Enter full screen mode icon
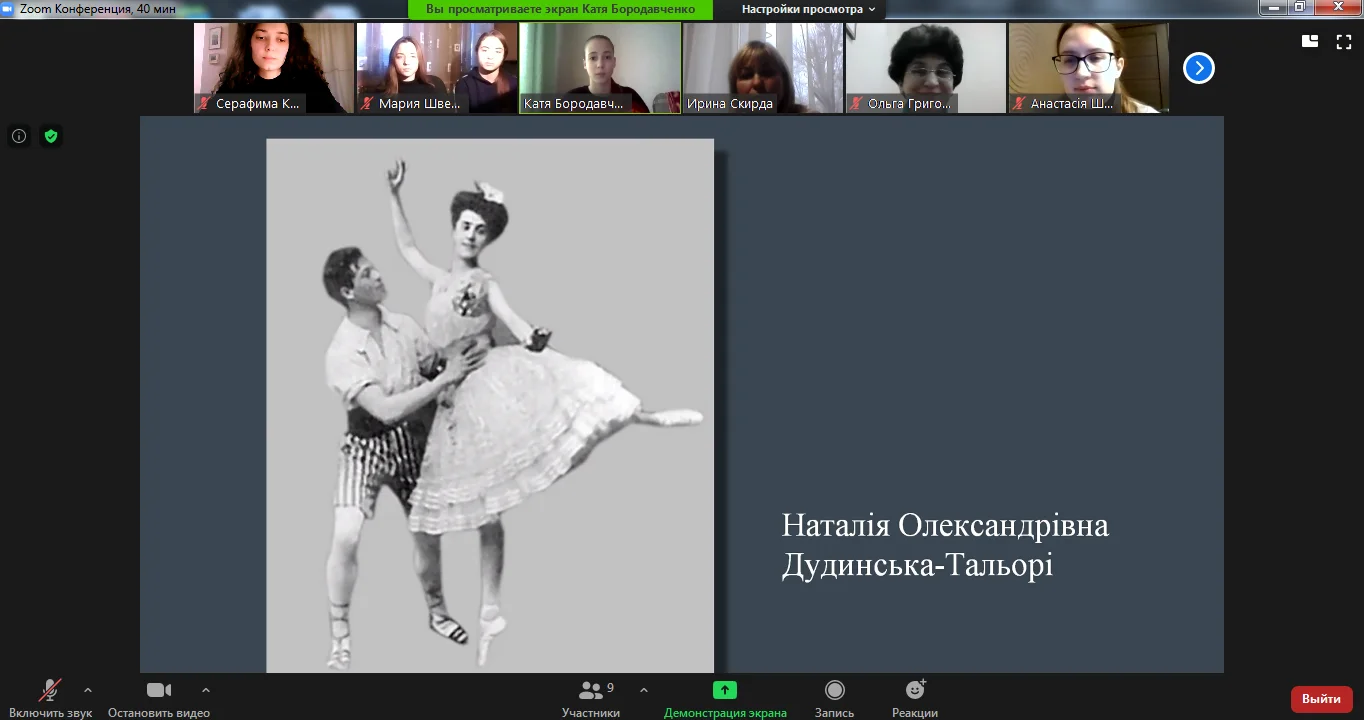 [x=1343, y=41]
